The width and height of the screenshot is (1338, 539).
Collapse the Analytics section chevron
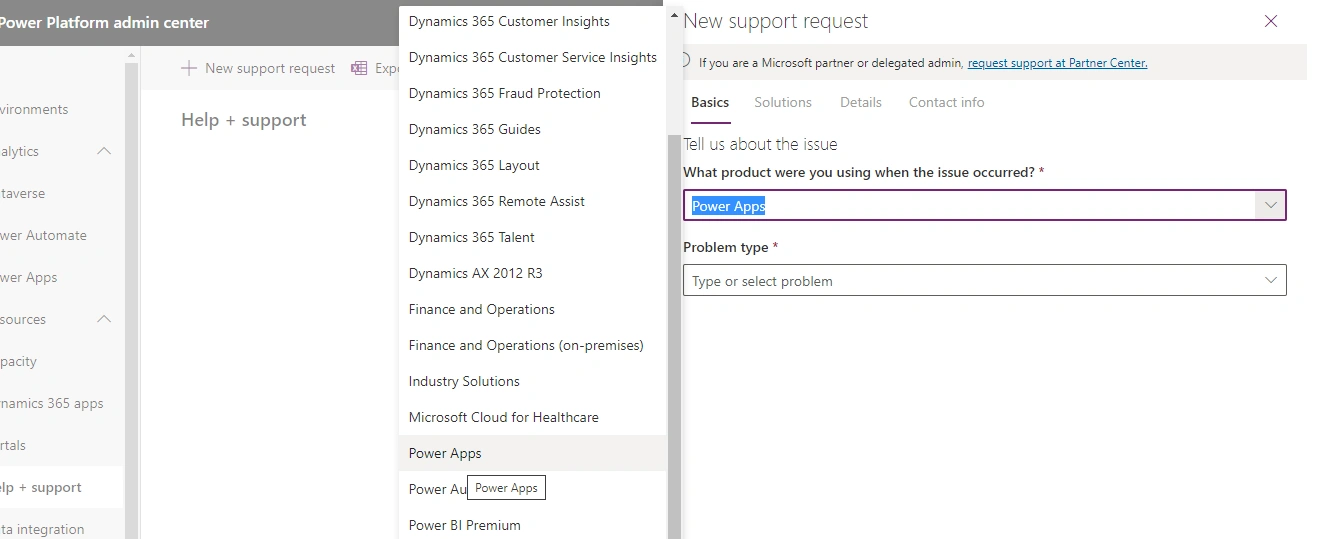point(104,151)
